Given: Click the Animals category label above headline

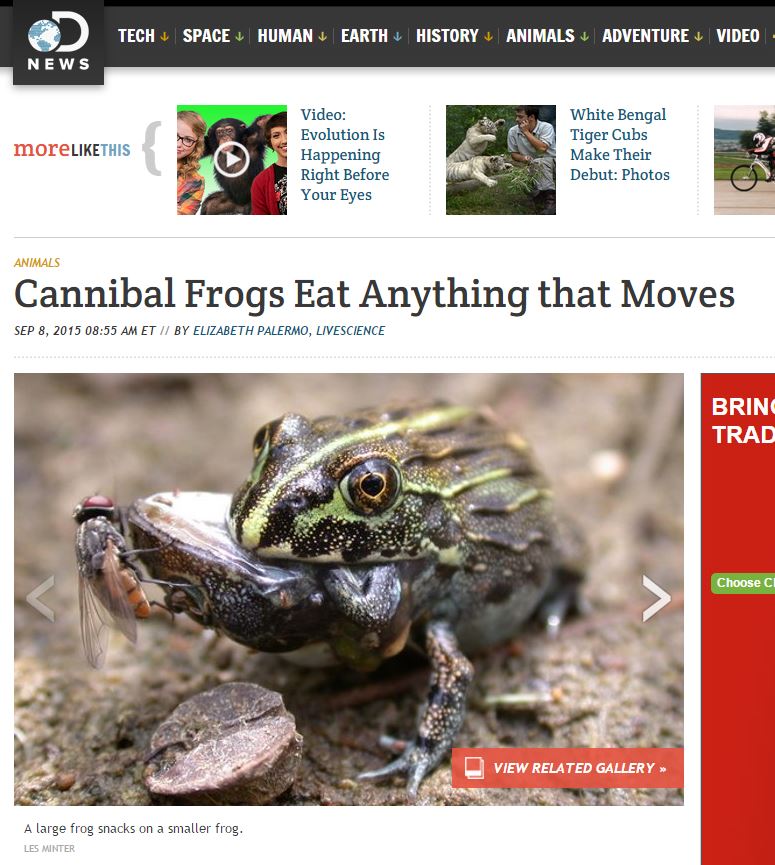Looking at the screenshot, I should 37,263.
